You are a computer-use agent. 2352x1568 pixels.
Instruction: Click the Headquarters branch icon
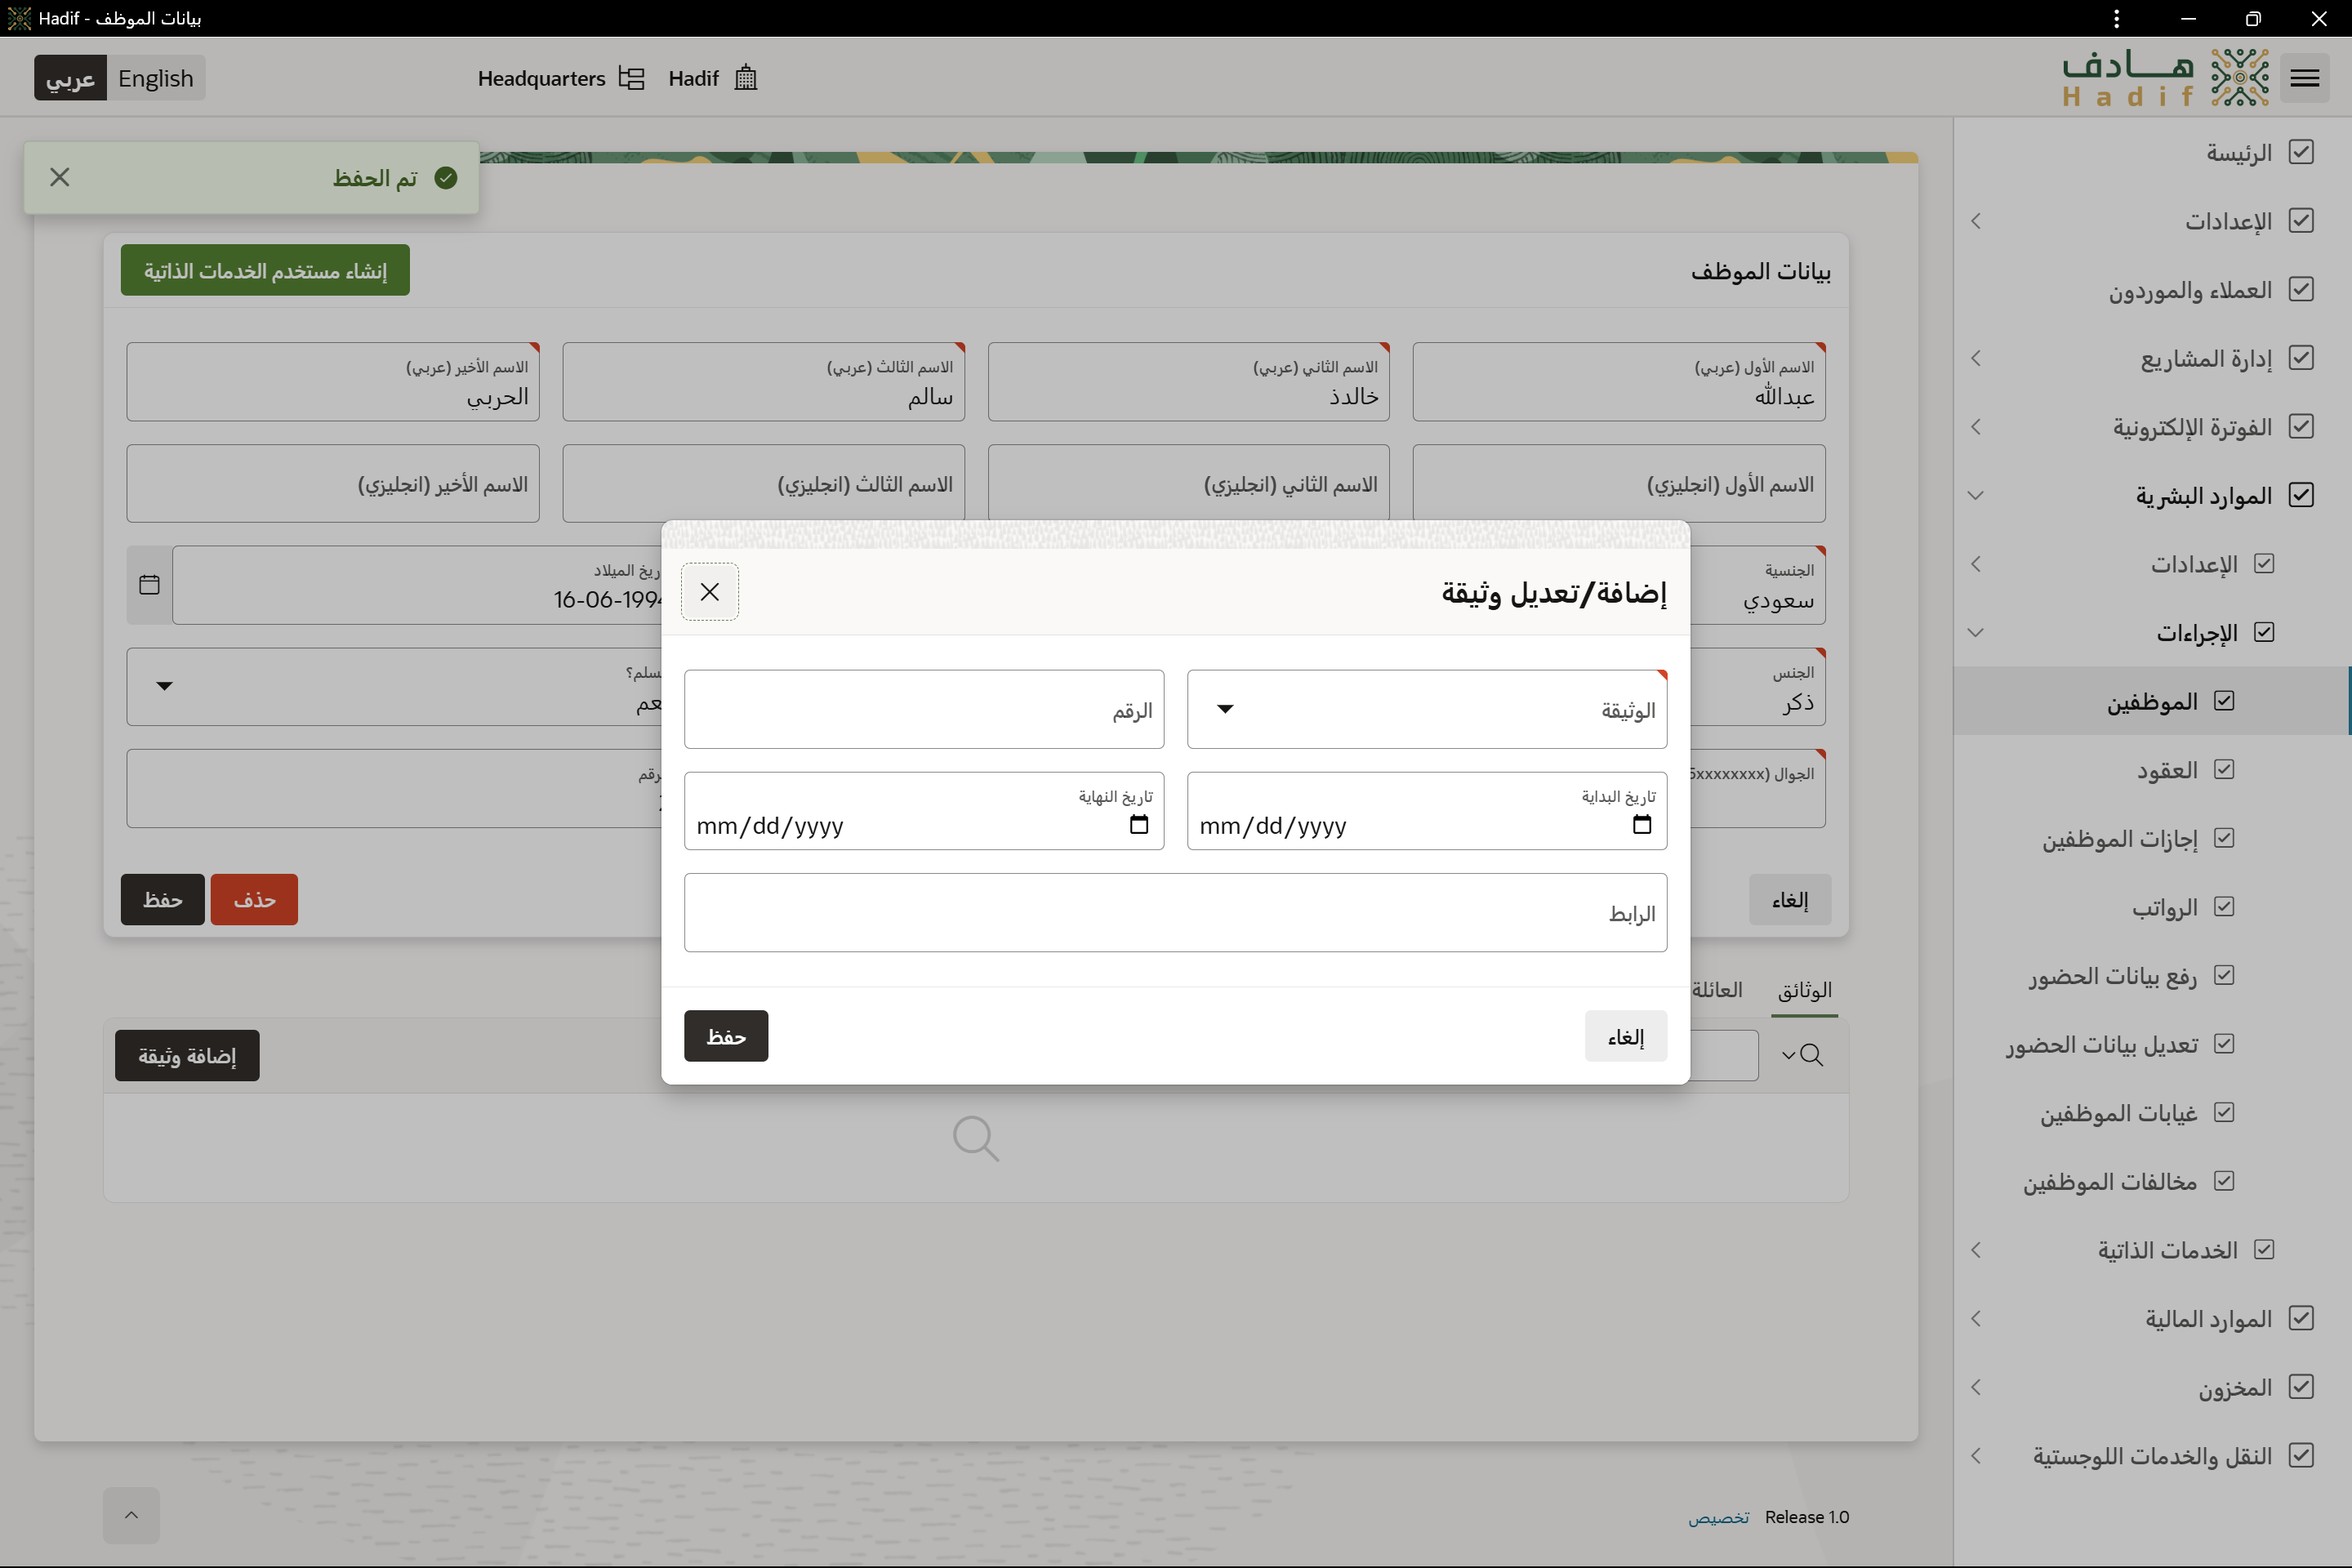click(631, 78)
